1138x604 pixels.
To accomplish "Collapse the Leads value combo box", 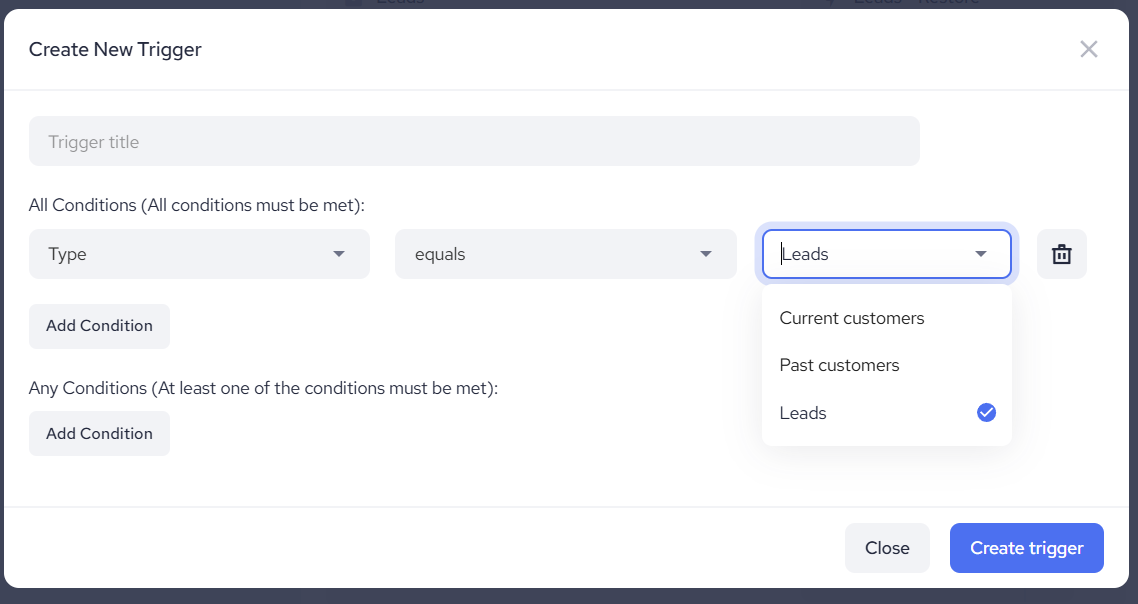I will pos(886,254).
